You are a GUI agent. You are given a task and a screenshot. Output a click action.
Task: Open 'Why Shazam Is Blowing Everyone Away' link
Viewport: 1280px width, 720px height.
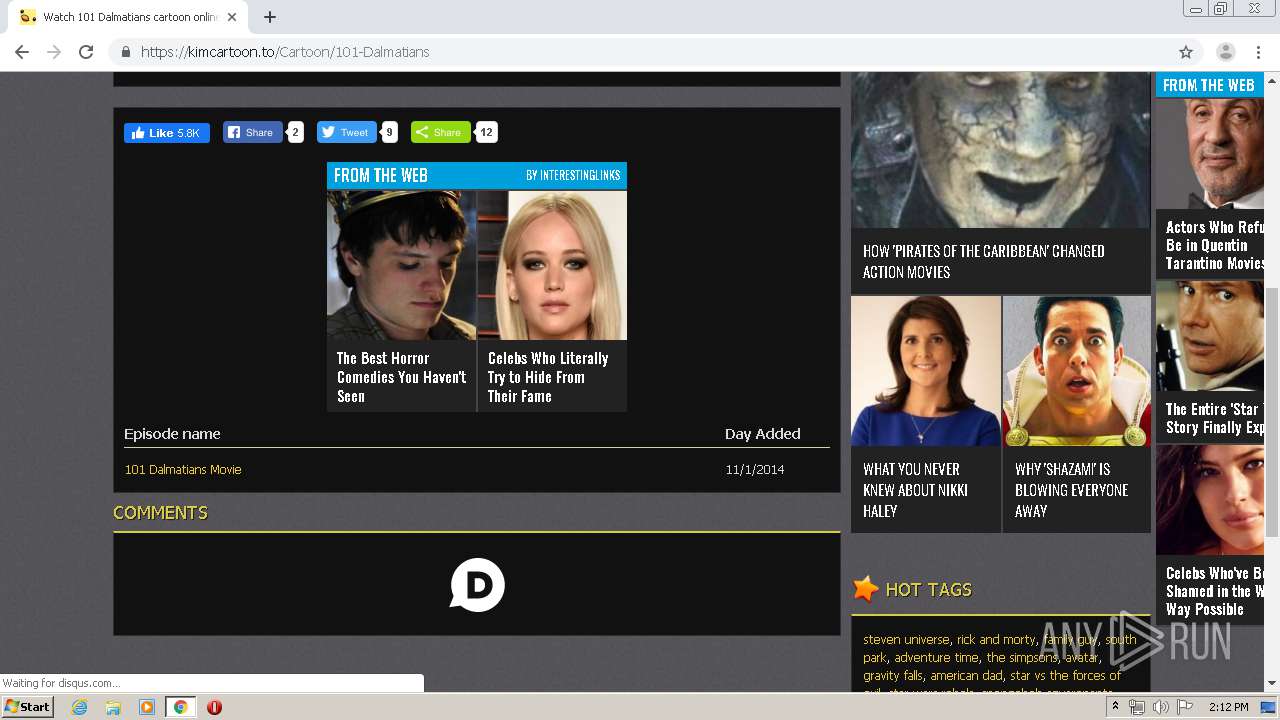tap(1071, 490)
